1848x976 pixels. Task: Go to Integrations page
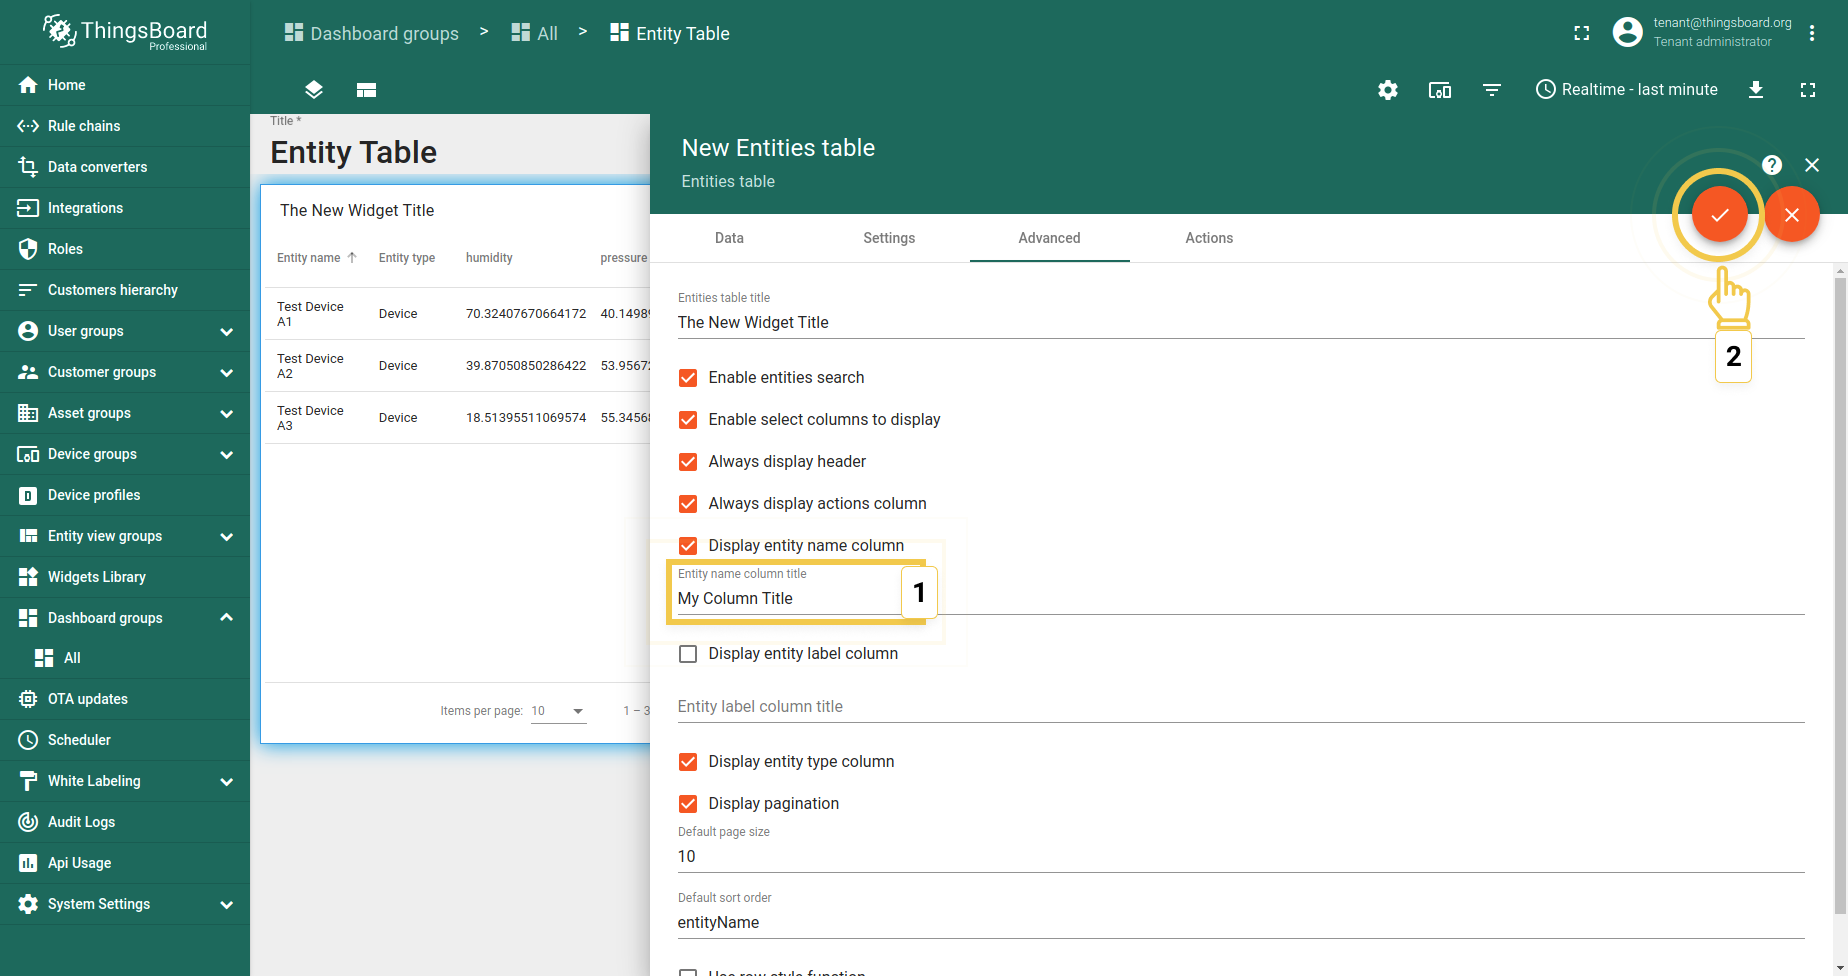[125, 208]
